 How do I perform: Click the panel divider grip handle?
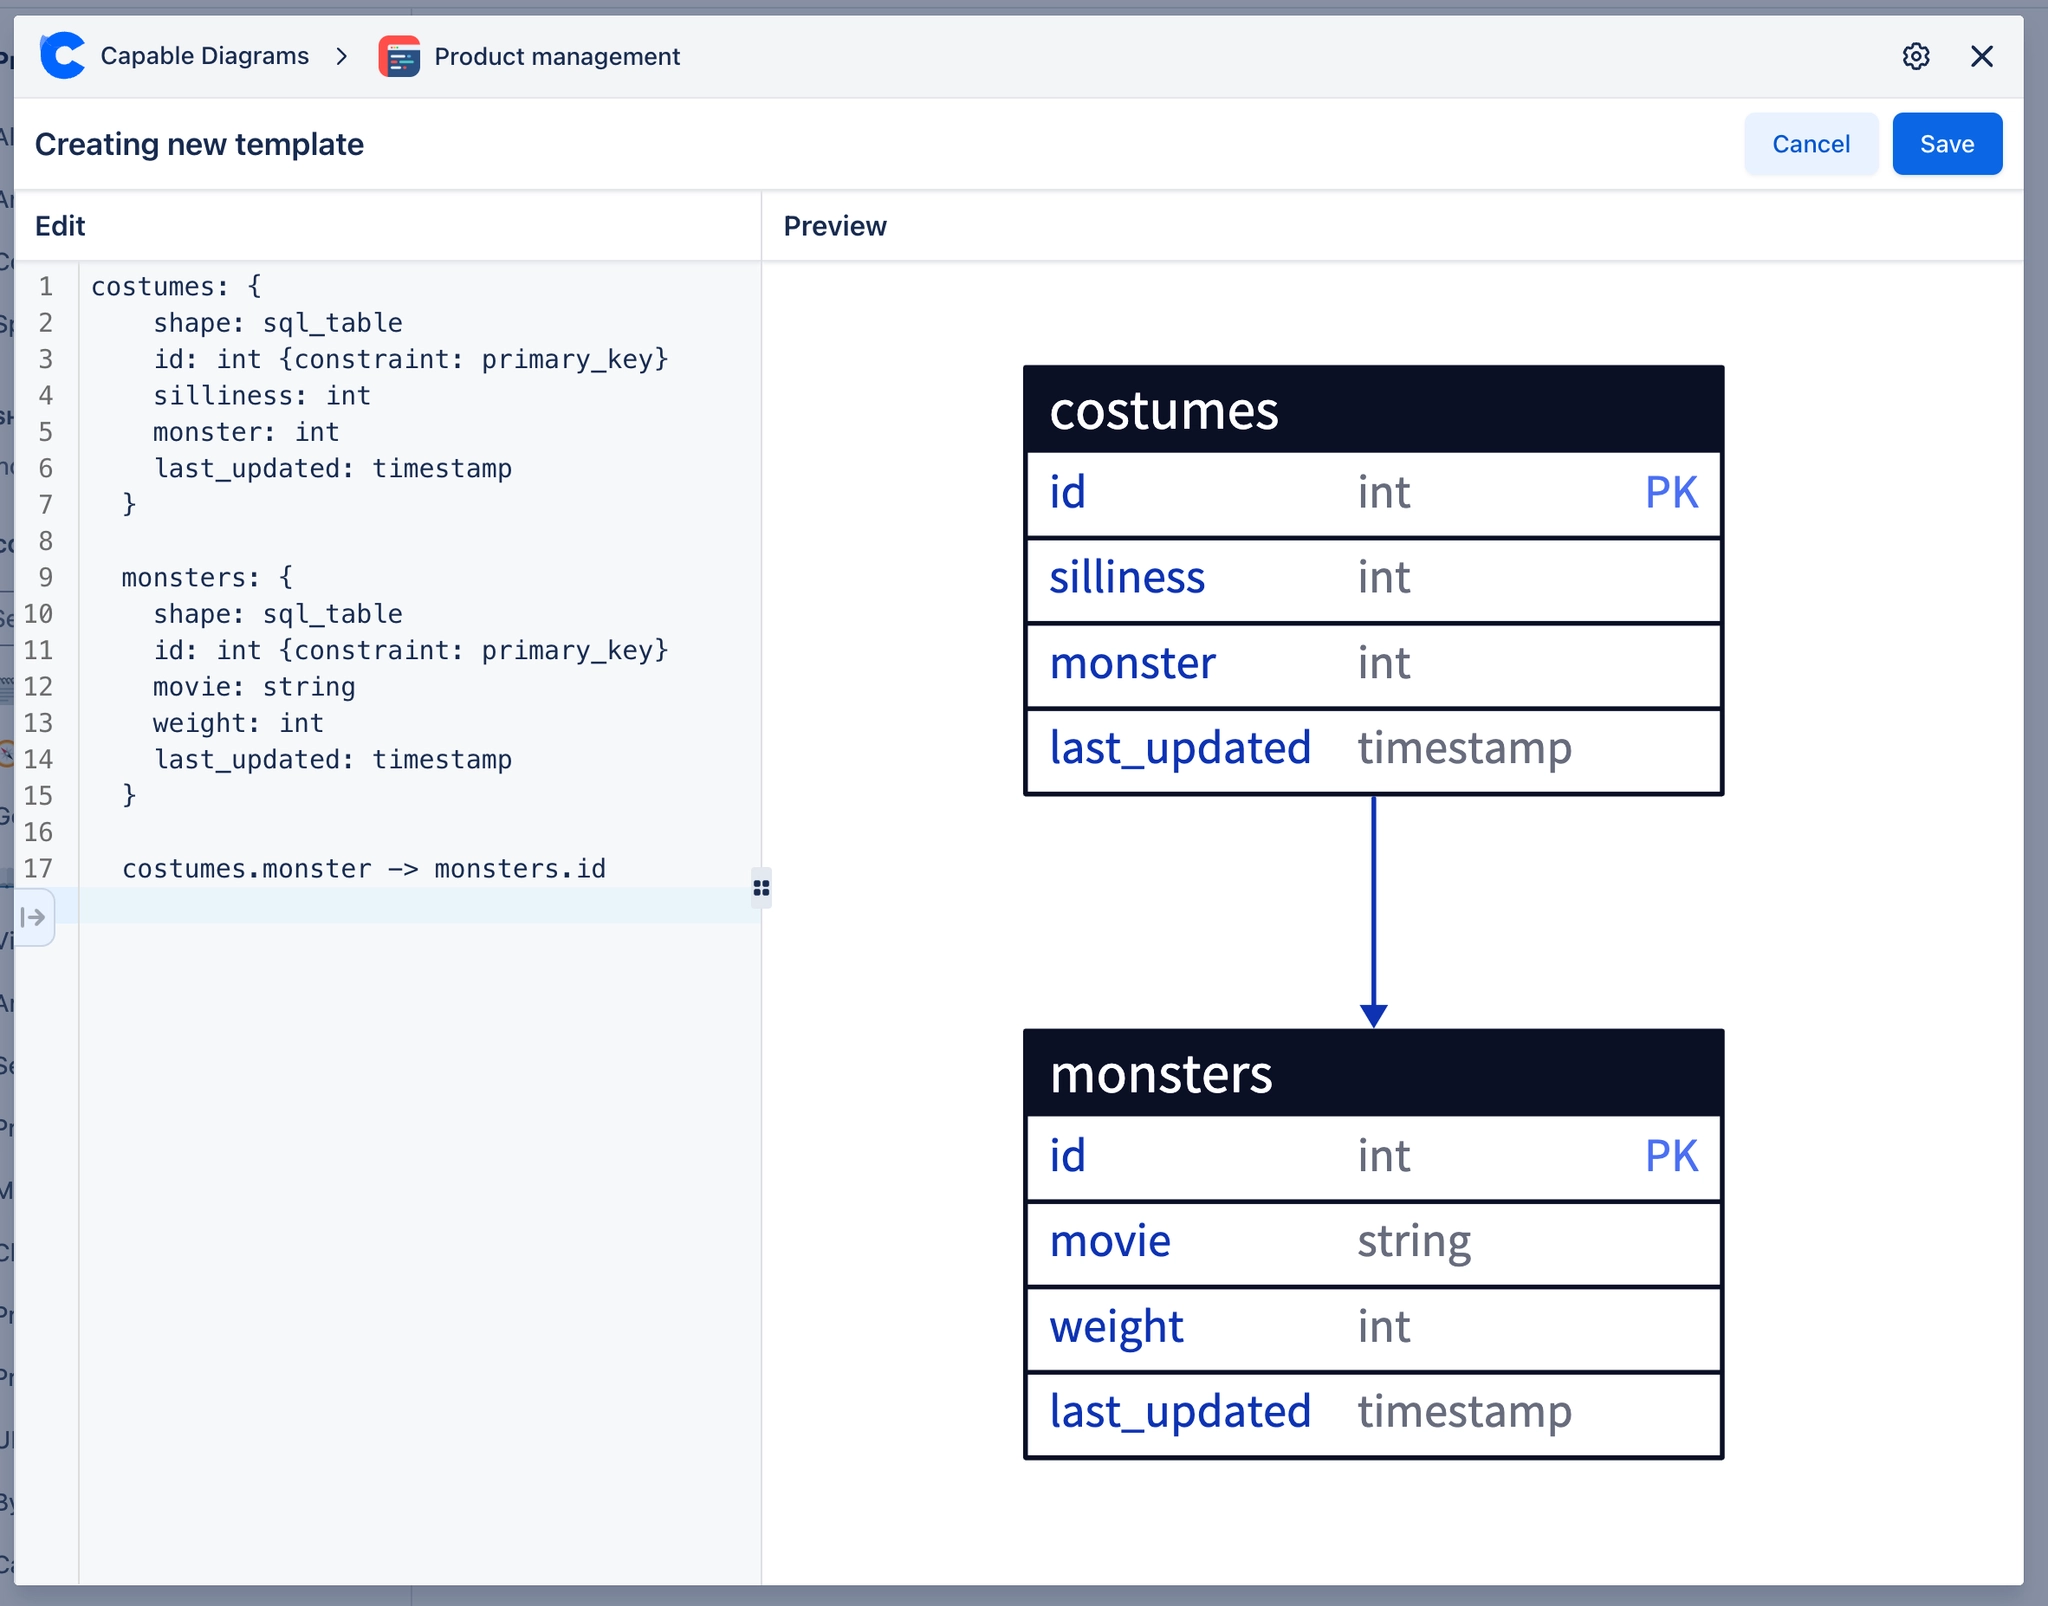click(x=760, y=888)
